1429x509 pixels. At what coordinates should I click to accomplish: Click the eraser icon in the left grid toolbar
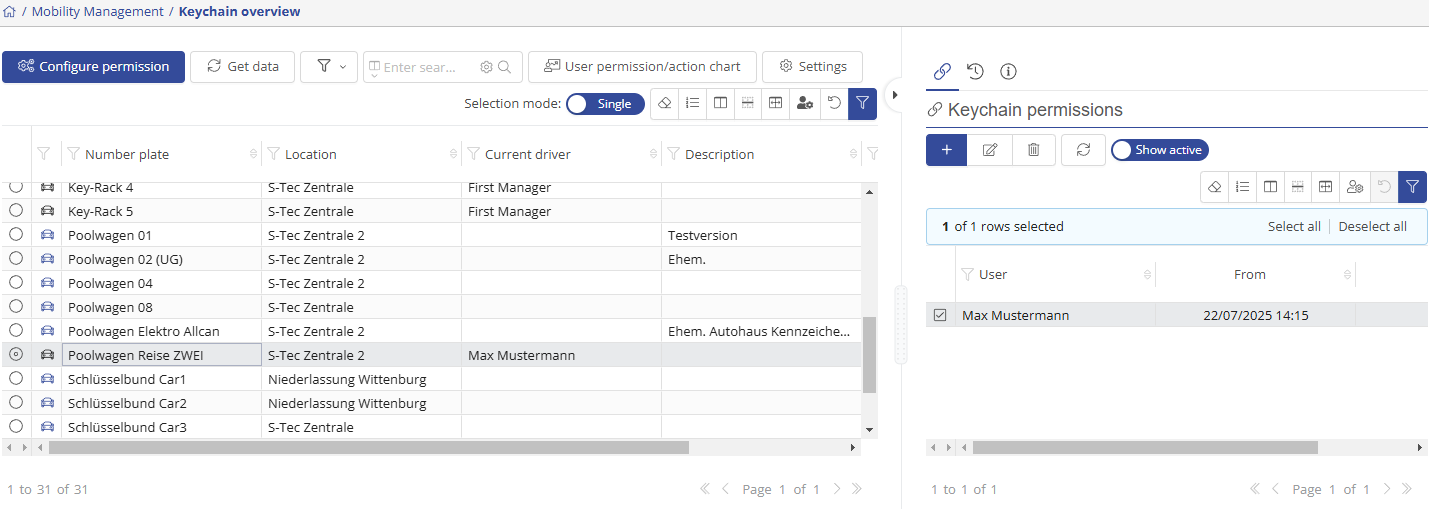[665, 103]
